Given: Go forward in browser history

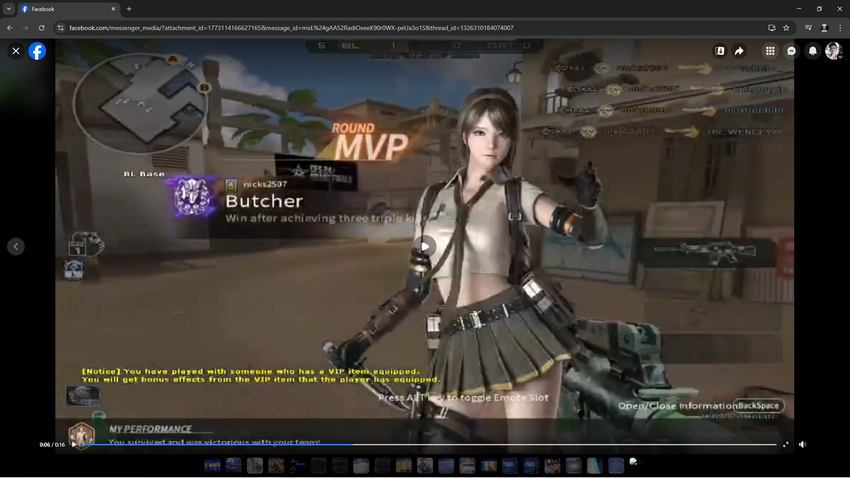Looking at the screenshot, I should (25, 28).
